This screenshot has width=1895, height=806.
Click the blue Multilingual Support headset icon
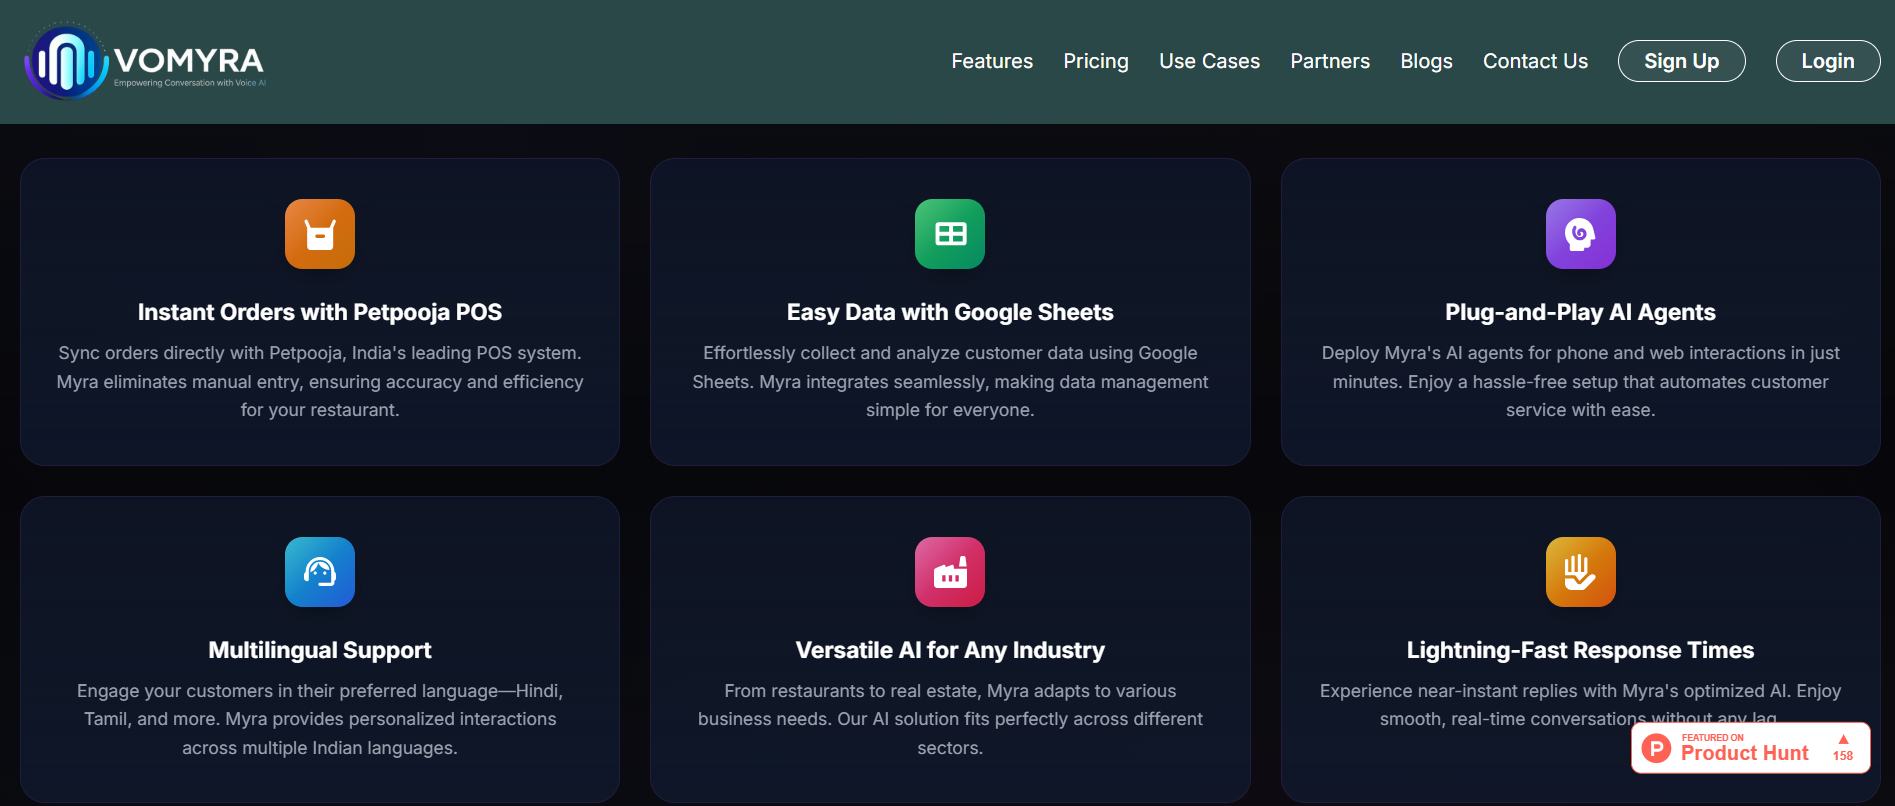320,572
